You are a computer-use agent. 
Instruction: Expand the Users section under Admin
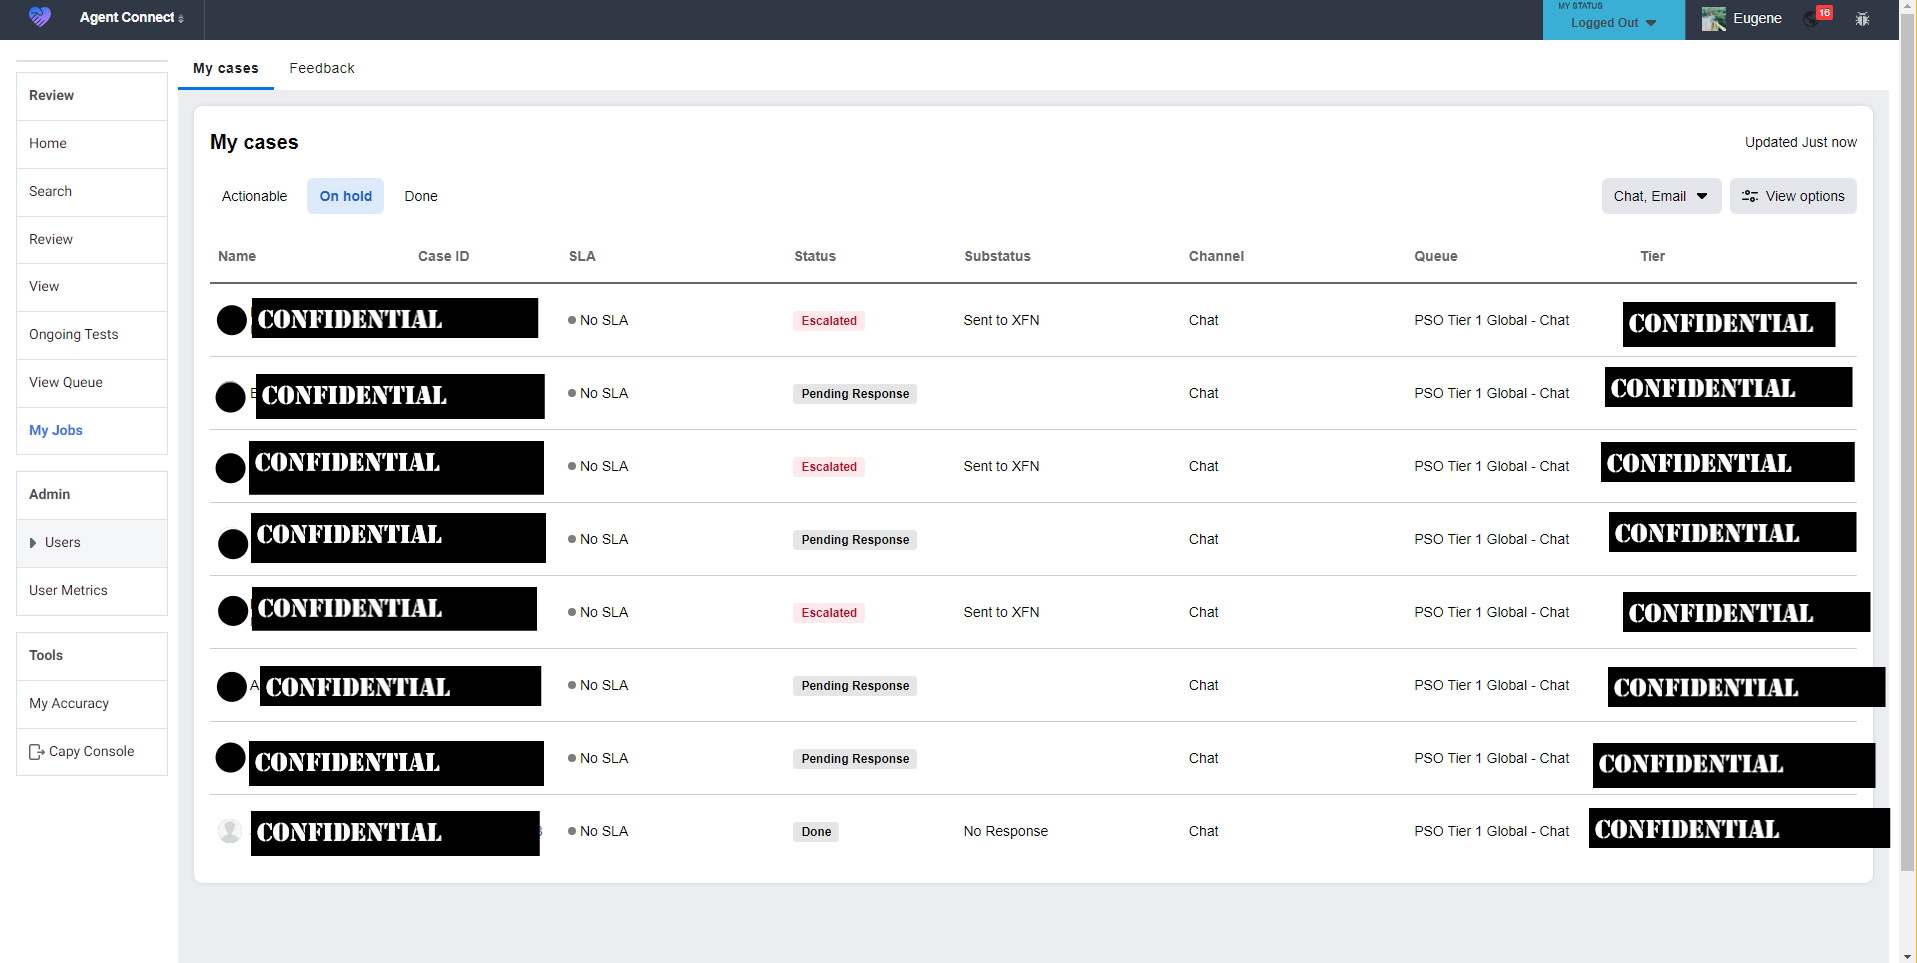92,542
